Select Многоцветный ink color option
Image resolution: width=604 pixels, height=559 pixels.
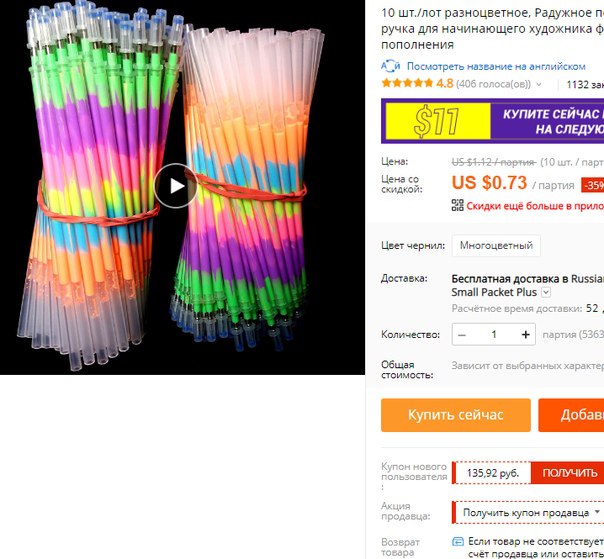tap(496, 245)
